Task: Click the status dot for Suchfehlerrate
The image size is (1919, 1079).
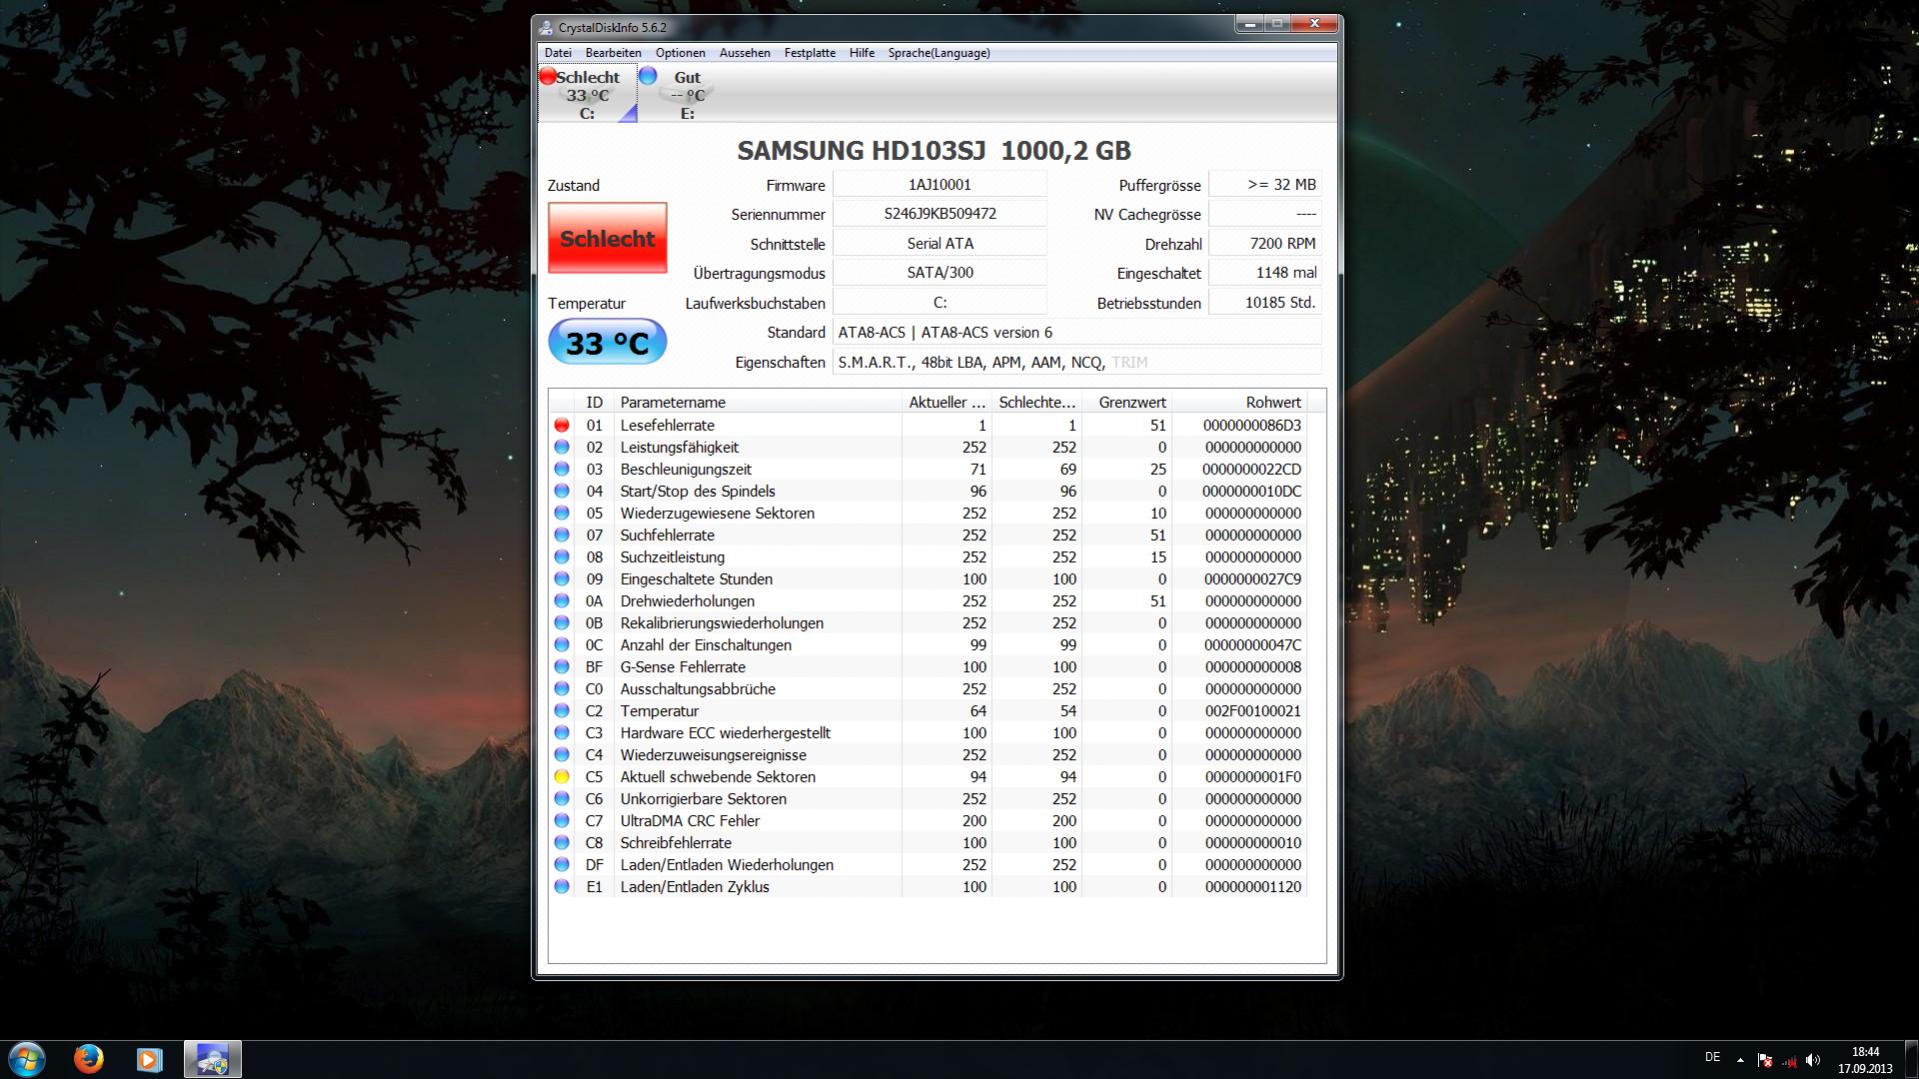Action: [x=562, y=535]
